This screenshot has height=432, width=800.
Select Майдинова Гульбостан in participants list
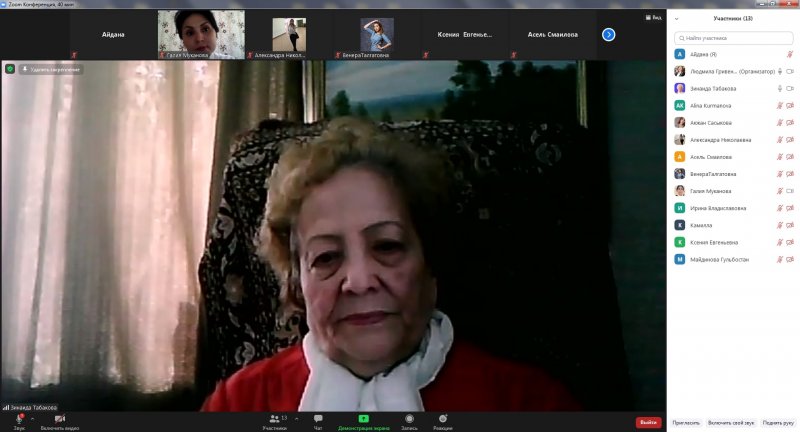(734, 260)
